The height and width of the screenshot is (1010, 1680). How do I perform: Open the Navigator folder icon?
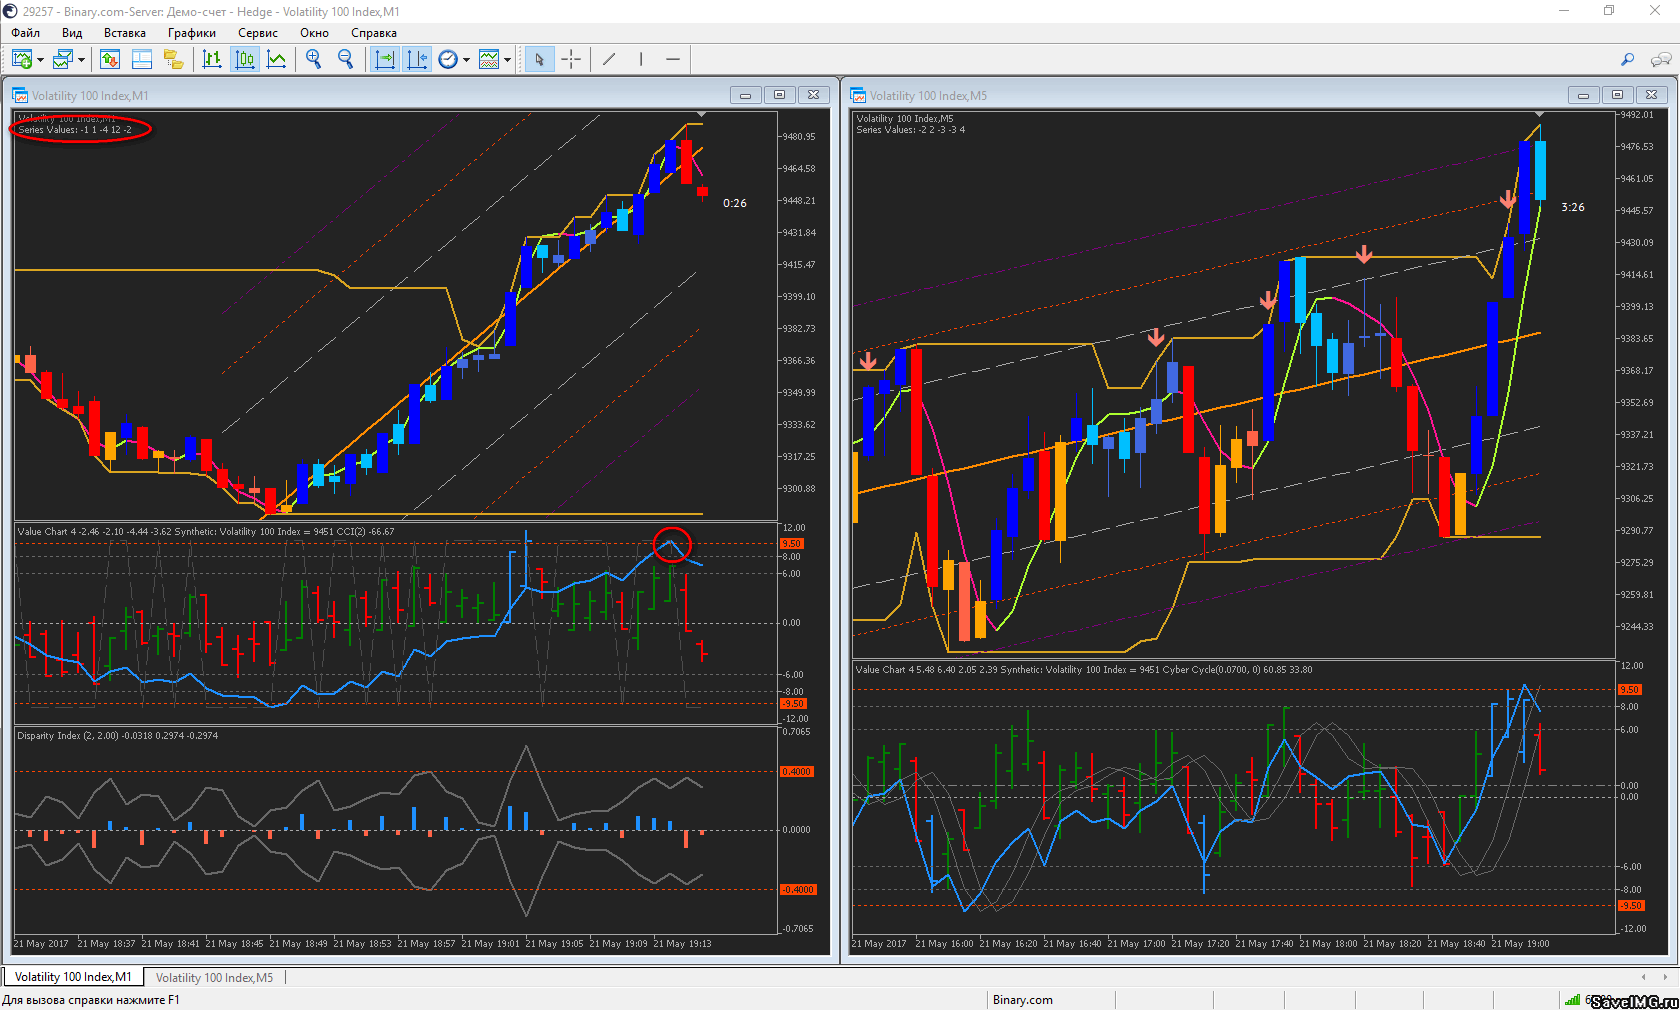tap(174, 60)
